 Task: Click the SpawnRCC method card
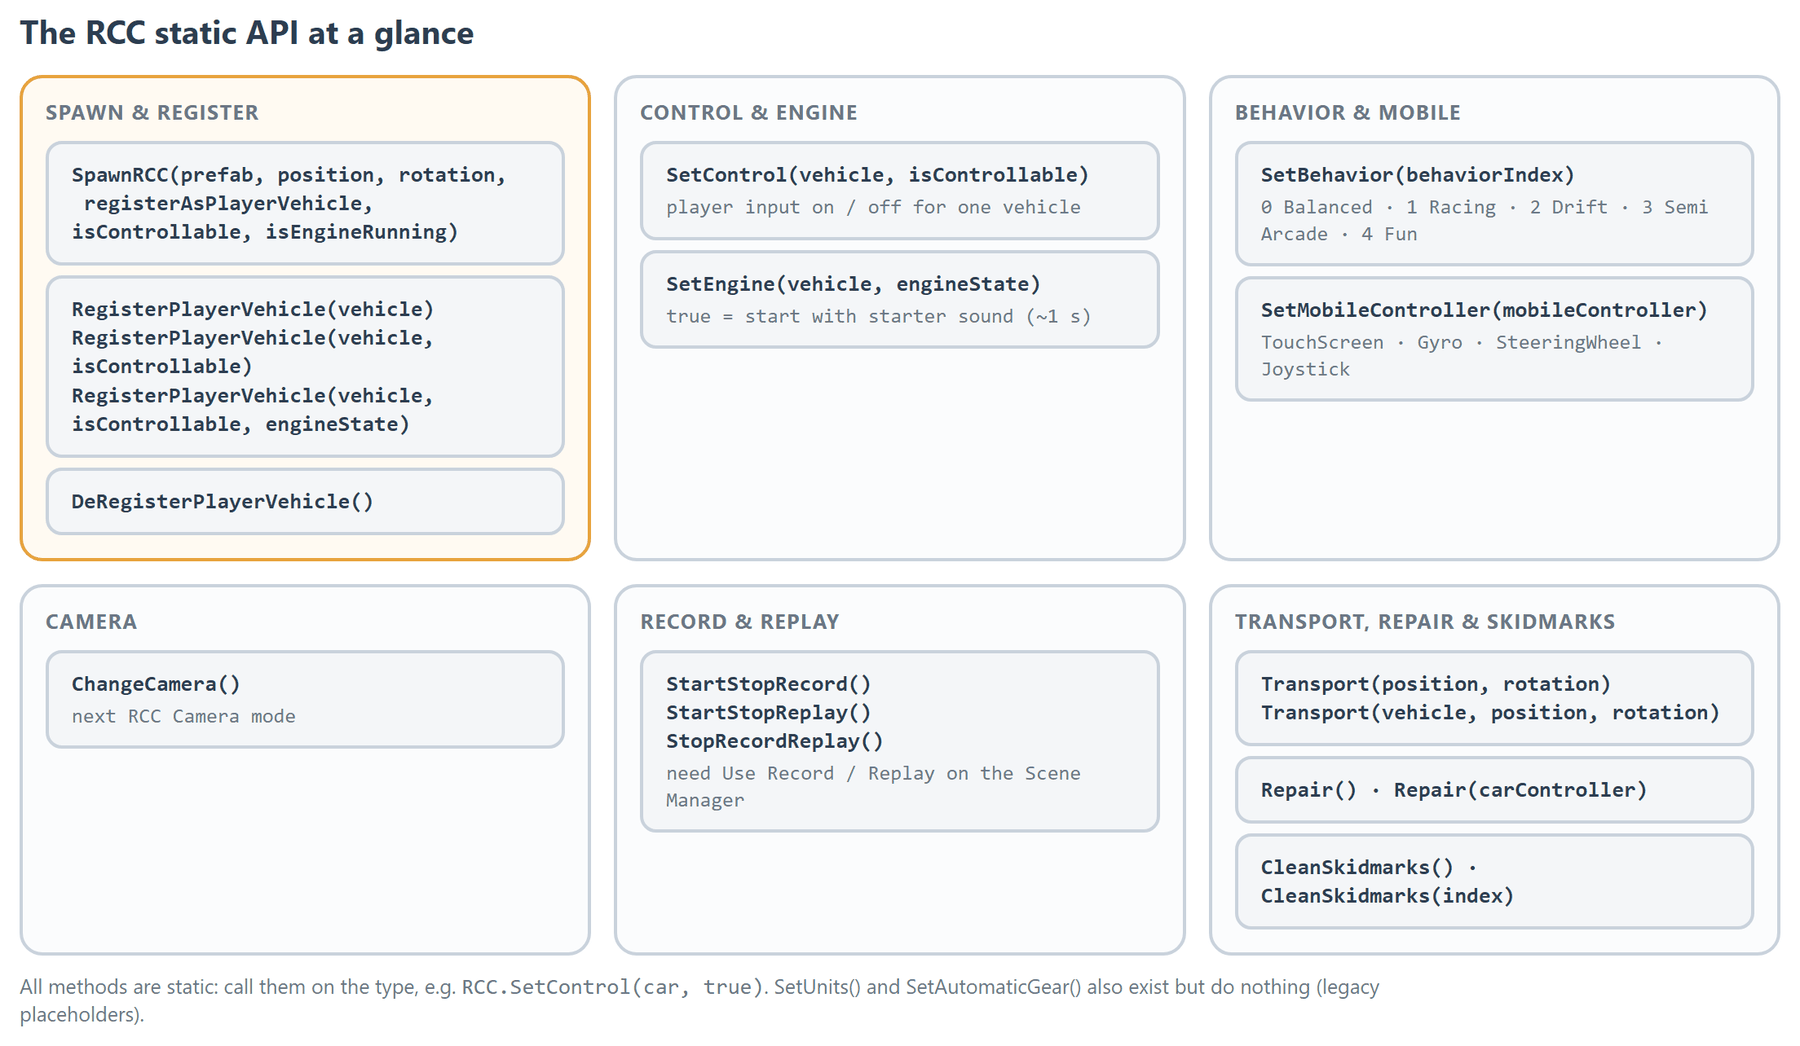click(x=305, y=203)
